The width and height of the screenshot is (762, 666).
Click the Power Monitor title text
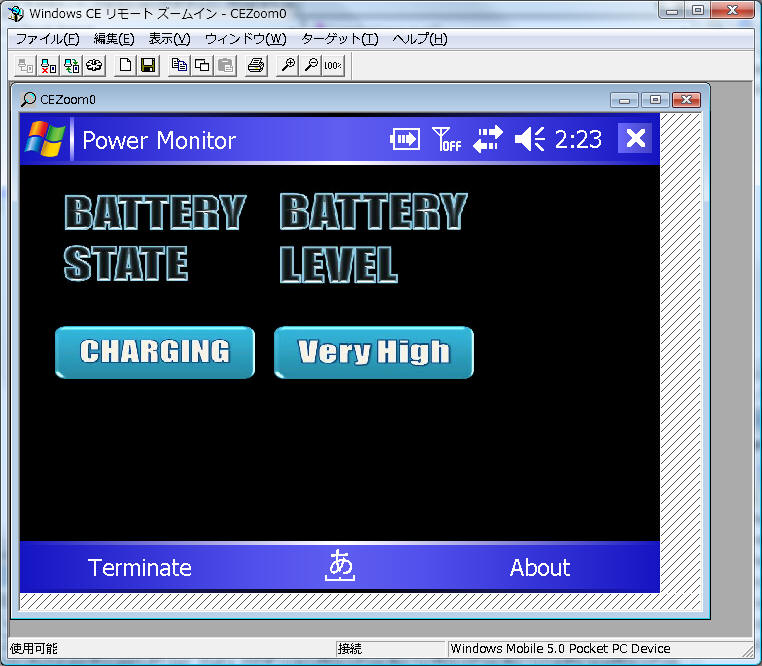click(159, 140)
